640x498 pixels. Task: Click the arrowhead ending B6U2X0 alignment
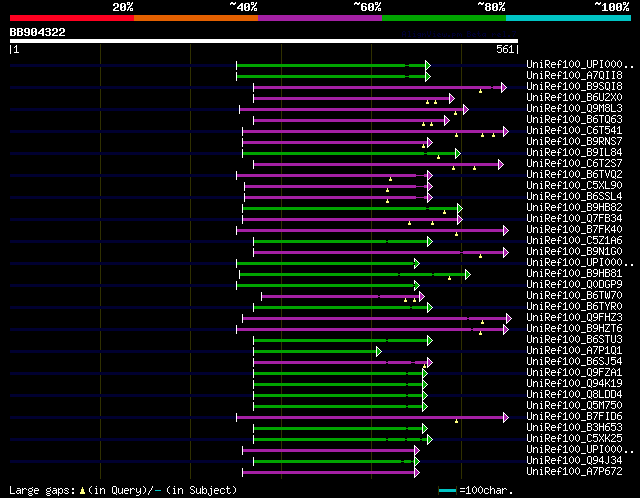451,98
